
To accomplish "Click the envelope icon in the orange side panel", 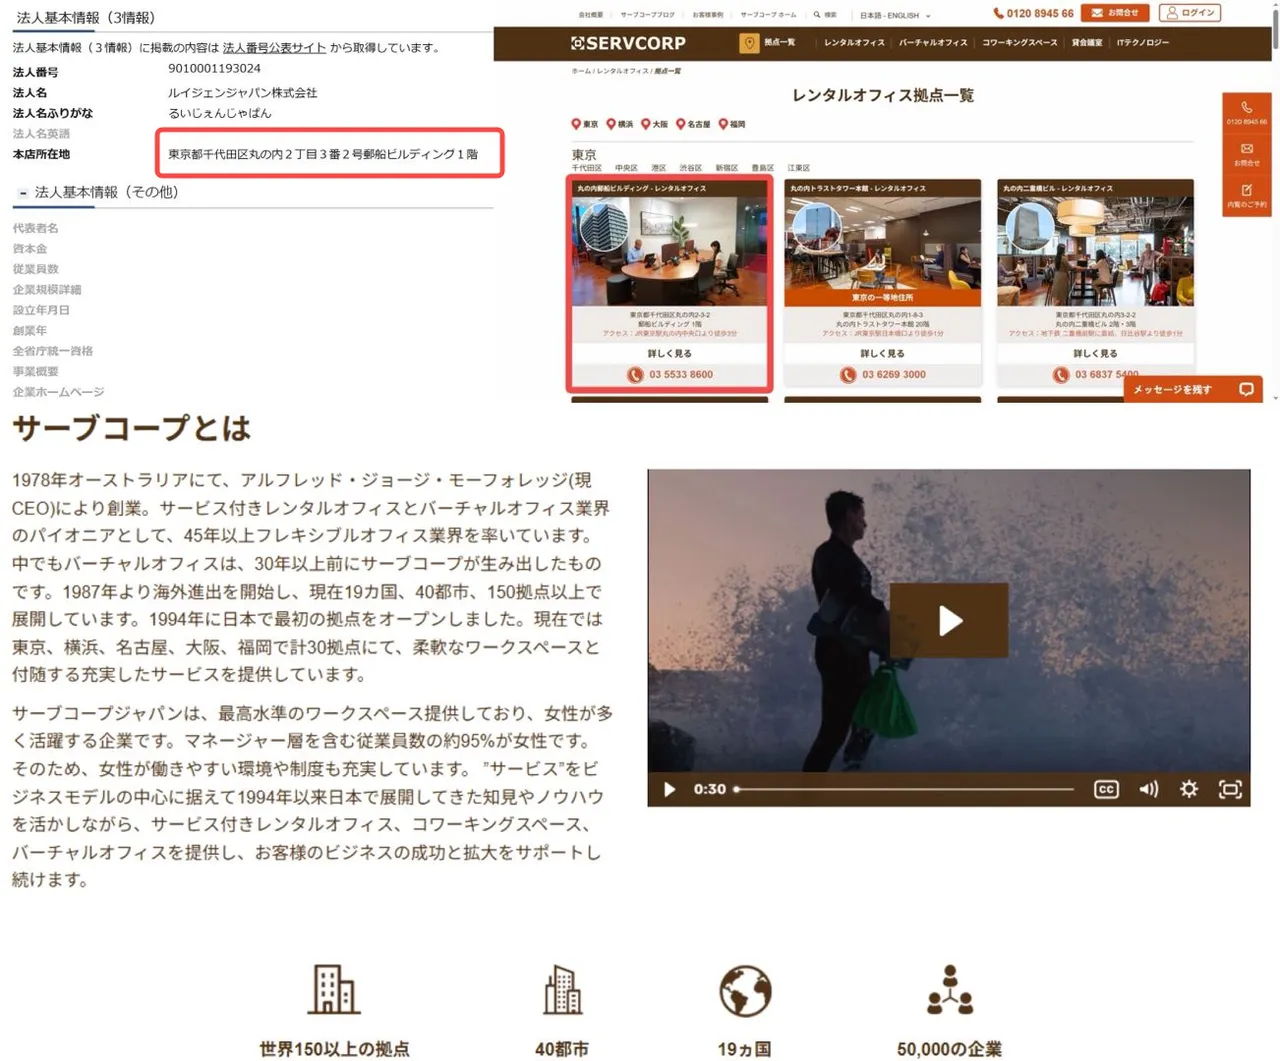I will (x=1246, y=149).
